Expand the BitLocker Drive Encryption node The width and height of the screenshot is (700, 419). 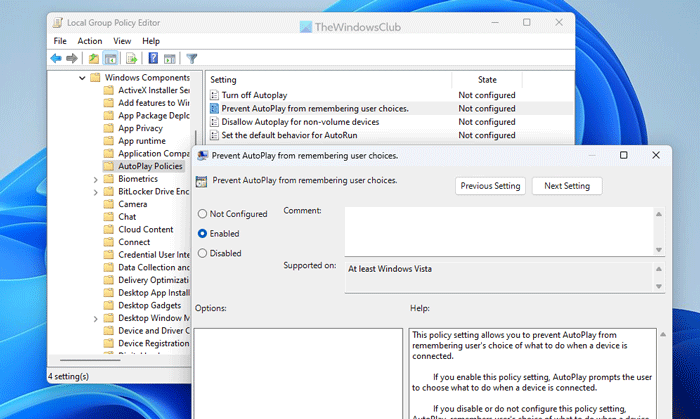click(x=95, y=192)
